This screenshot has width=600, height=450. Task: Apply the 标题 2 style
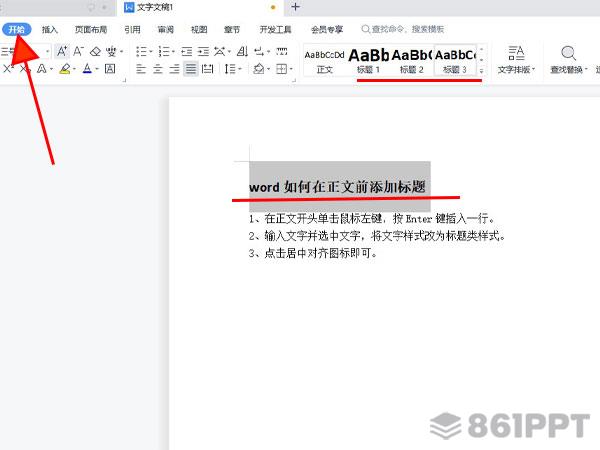(412, 61)
